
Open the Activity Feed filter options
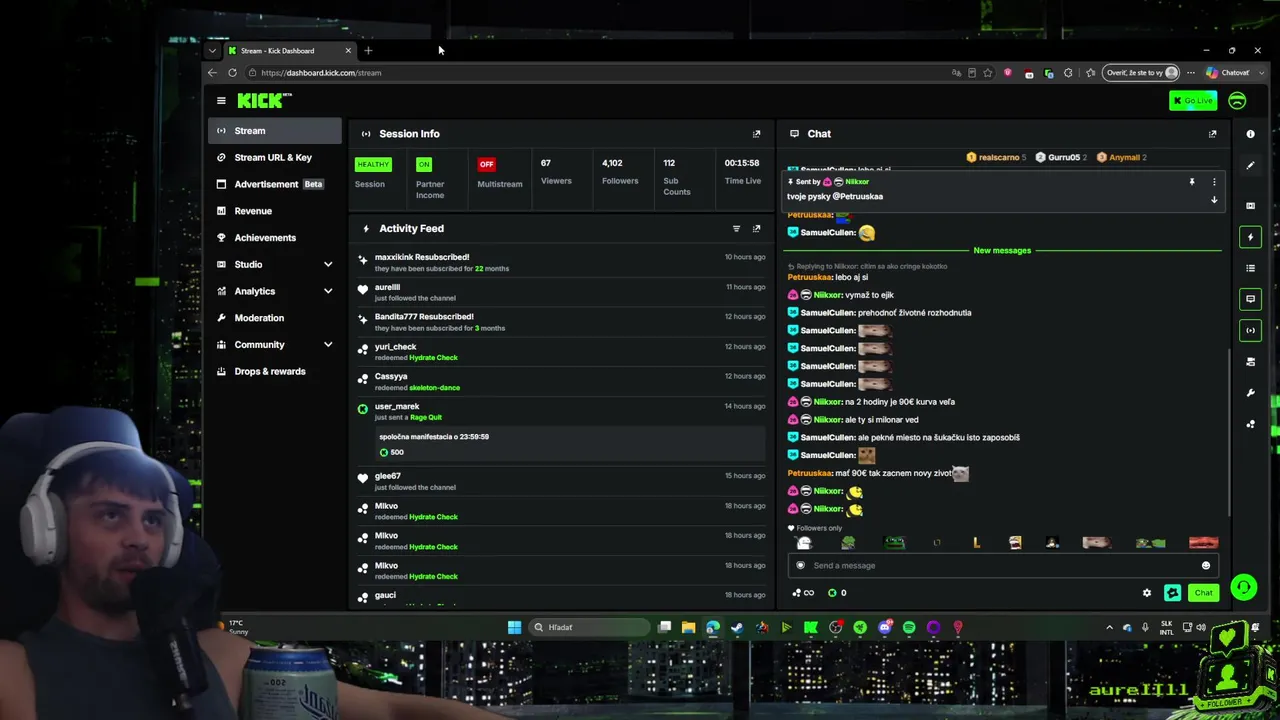(736, 229)
